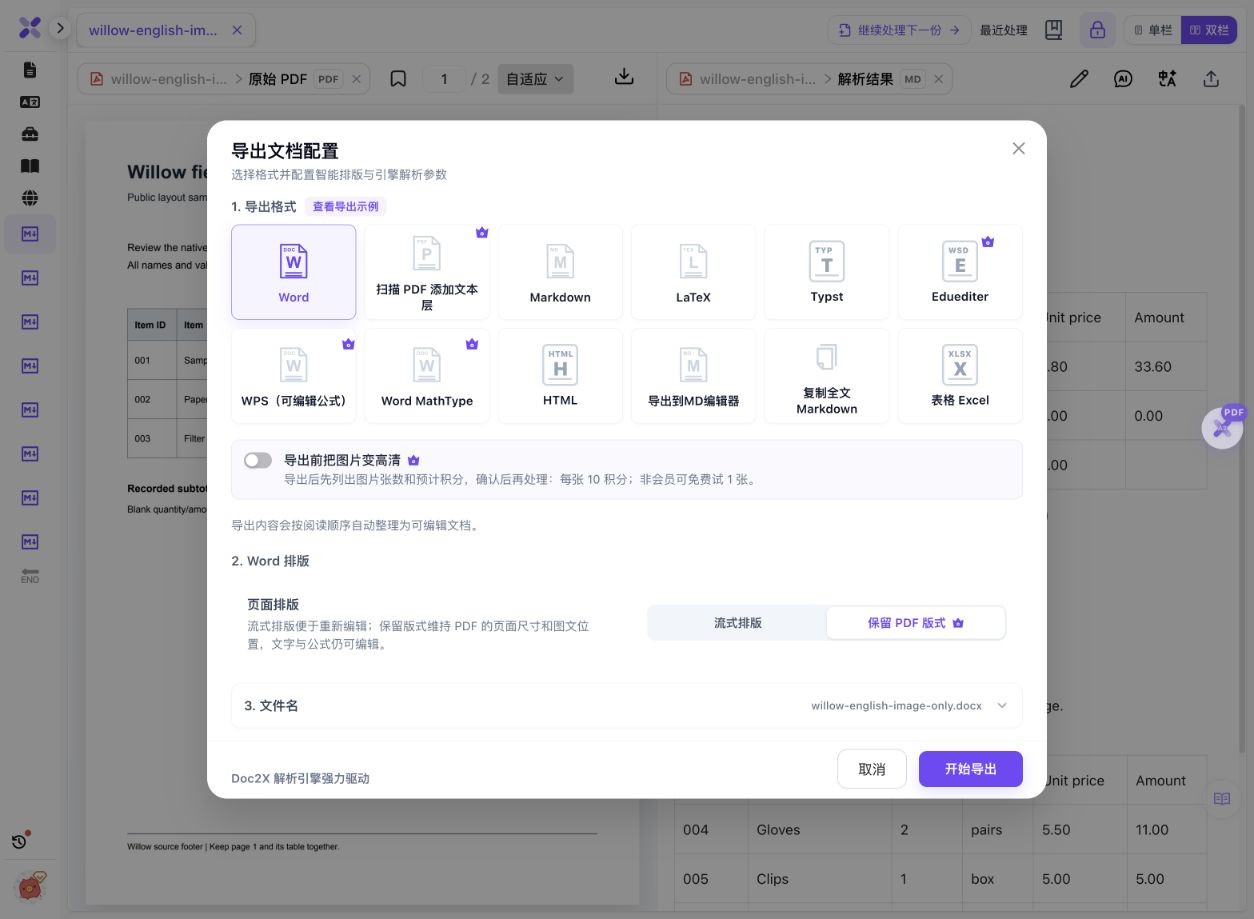Toggle image upscaling before export

click(x=258, y=460)
